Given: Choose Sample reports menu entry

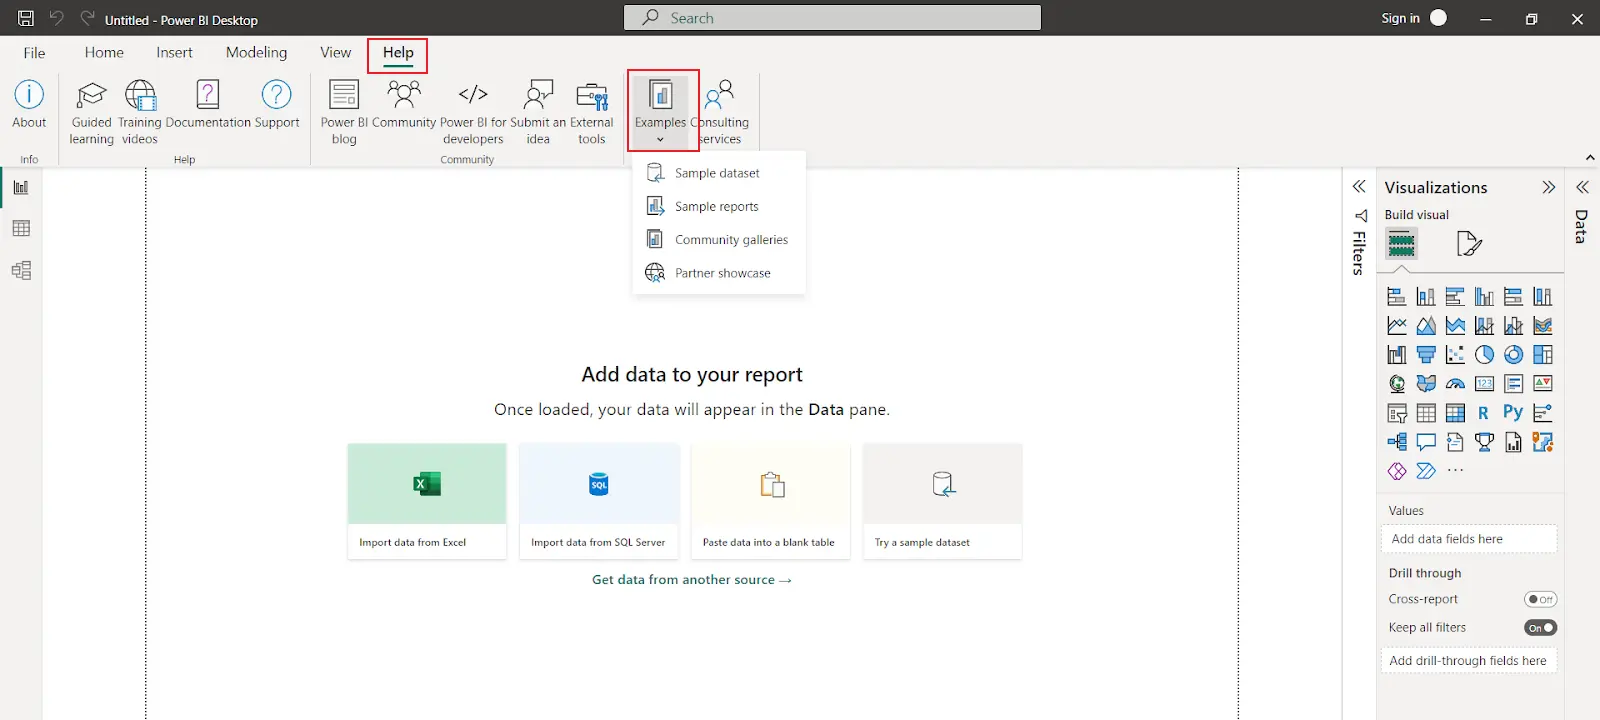Looking at the screenshot, I should 719,206.
